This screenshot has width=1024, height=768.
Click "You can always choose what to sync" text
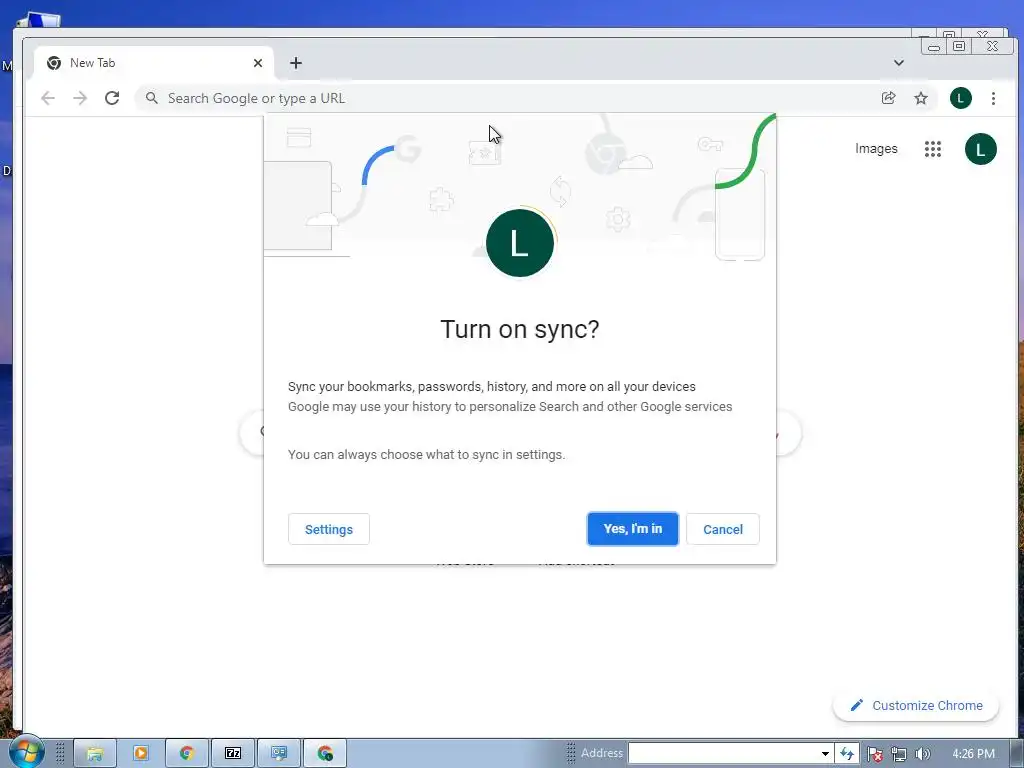click(426, 455)
